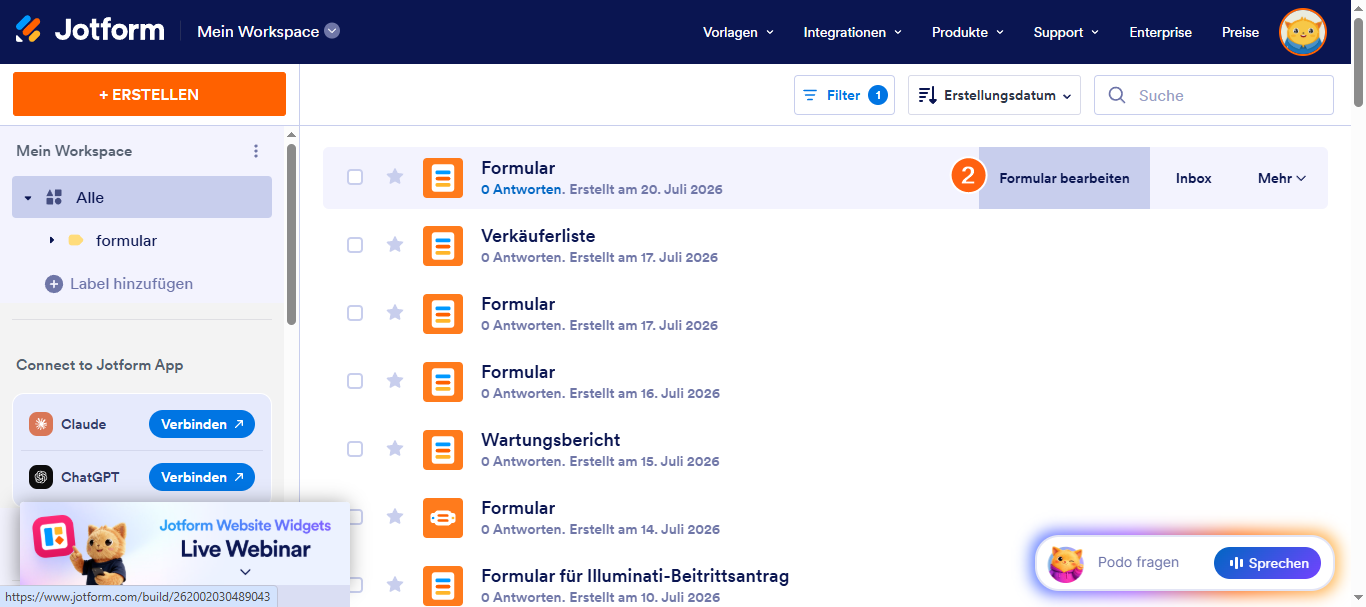This screenshot has width=1366, height=607.
Task: Open the Filter button
Action: pyautogui.click(x=844, y=95)
